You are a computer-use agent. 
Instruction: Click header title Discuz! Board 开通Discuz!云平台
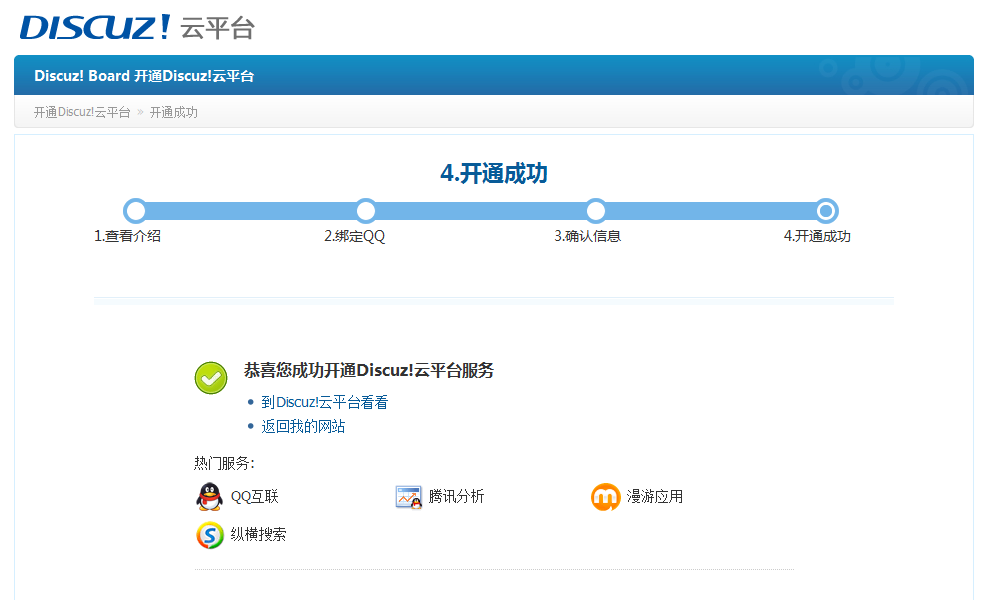[144, 76]
